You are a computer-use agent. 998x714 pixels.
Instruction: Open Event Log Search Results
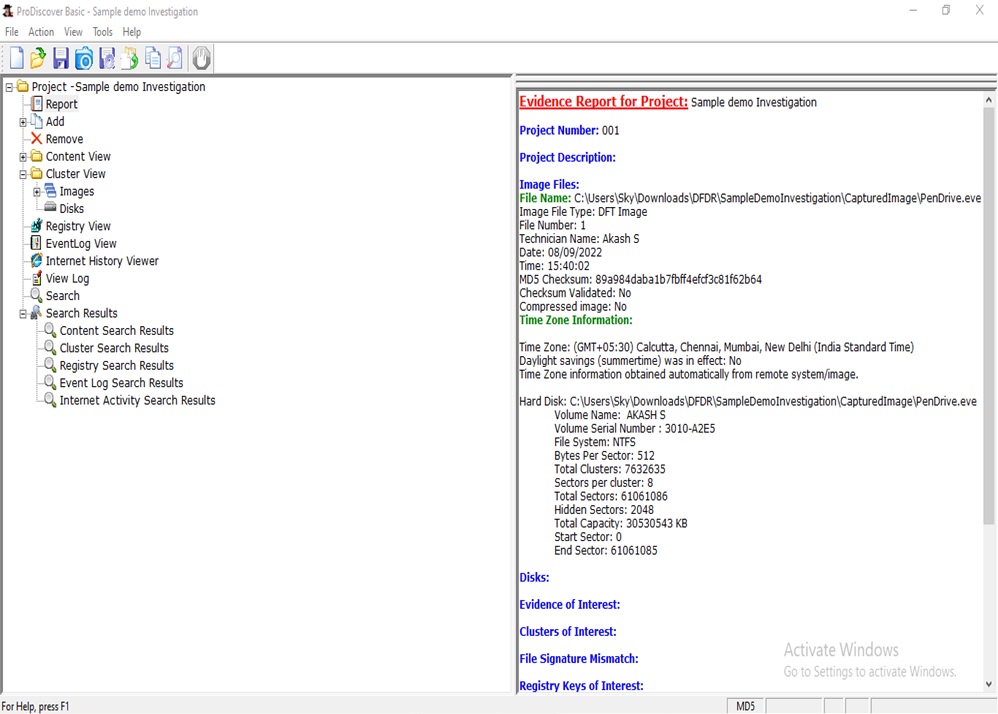[x=122, y=382]
